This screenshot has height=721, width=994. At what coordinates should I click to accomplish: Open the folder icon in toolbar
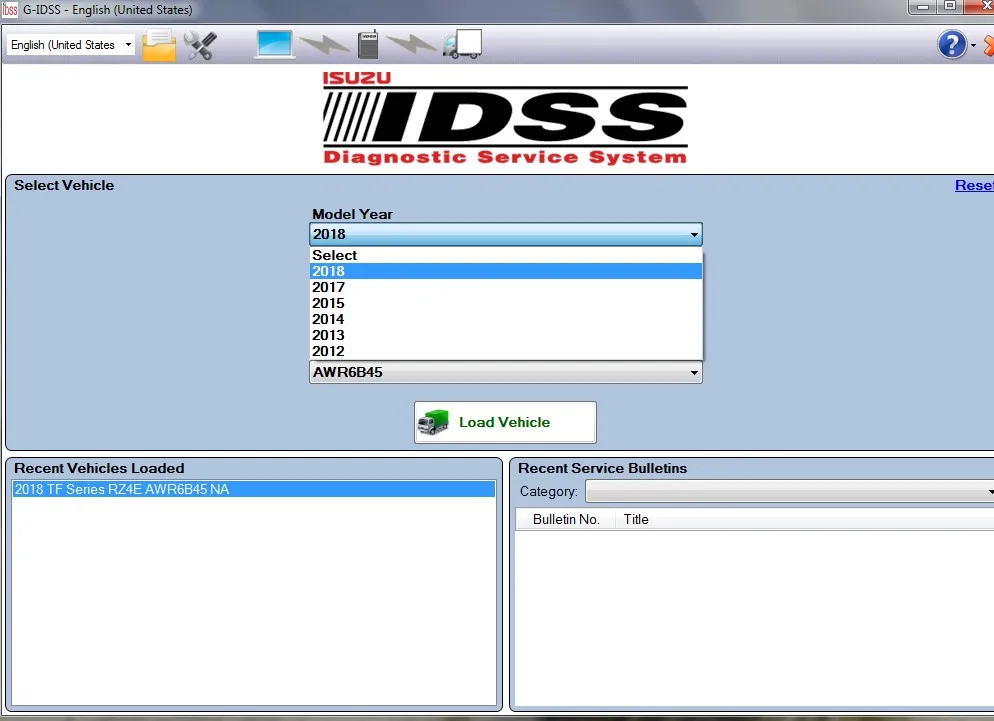(159, 45)
